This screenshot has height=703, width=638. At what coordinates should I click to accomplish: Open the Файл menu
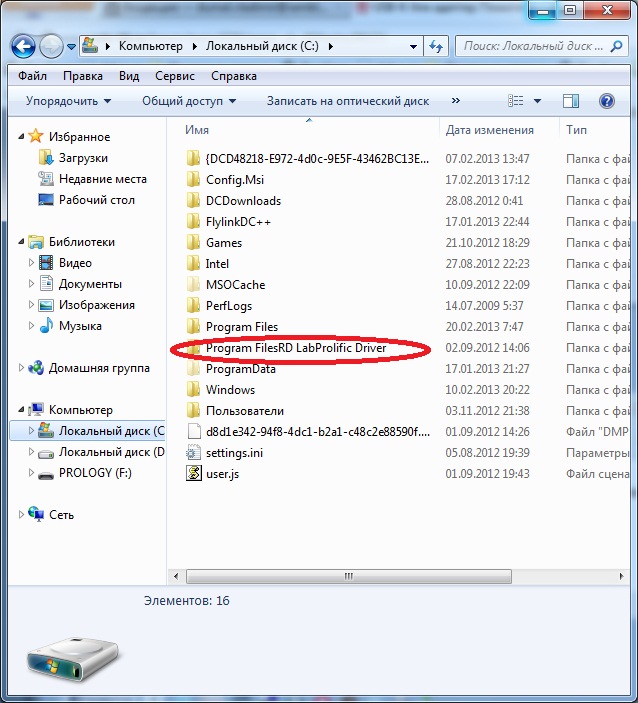click(32, 76)
